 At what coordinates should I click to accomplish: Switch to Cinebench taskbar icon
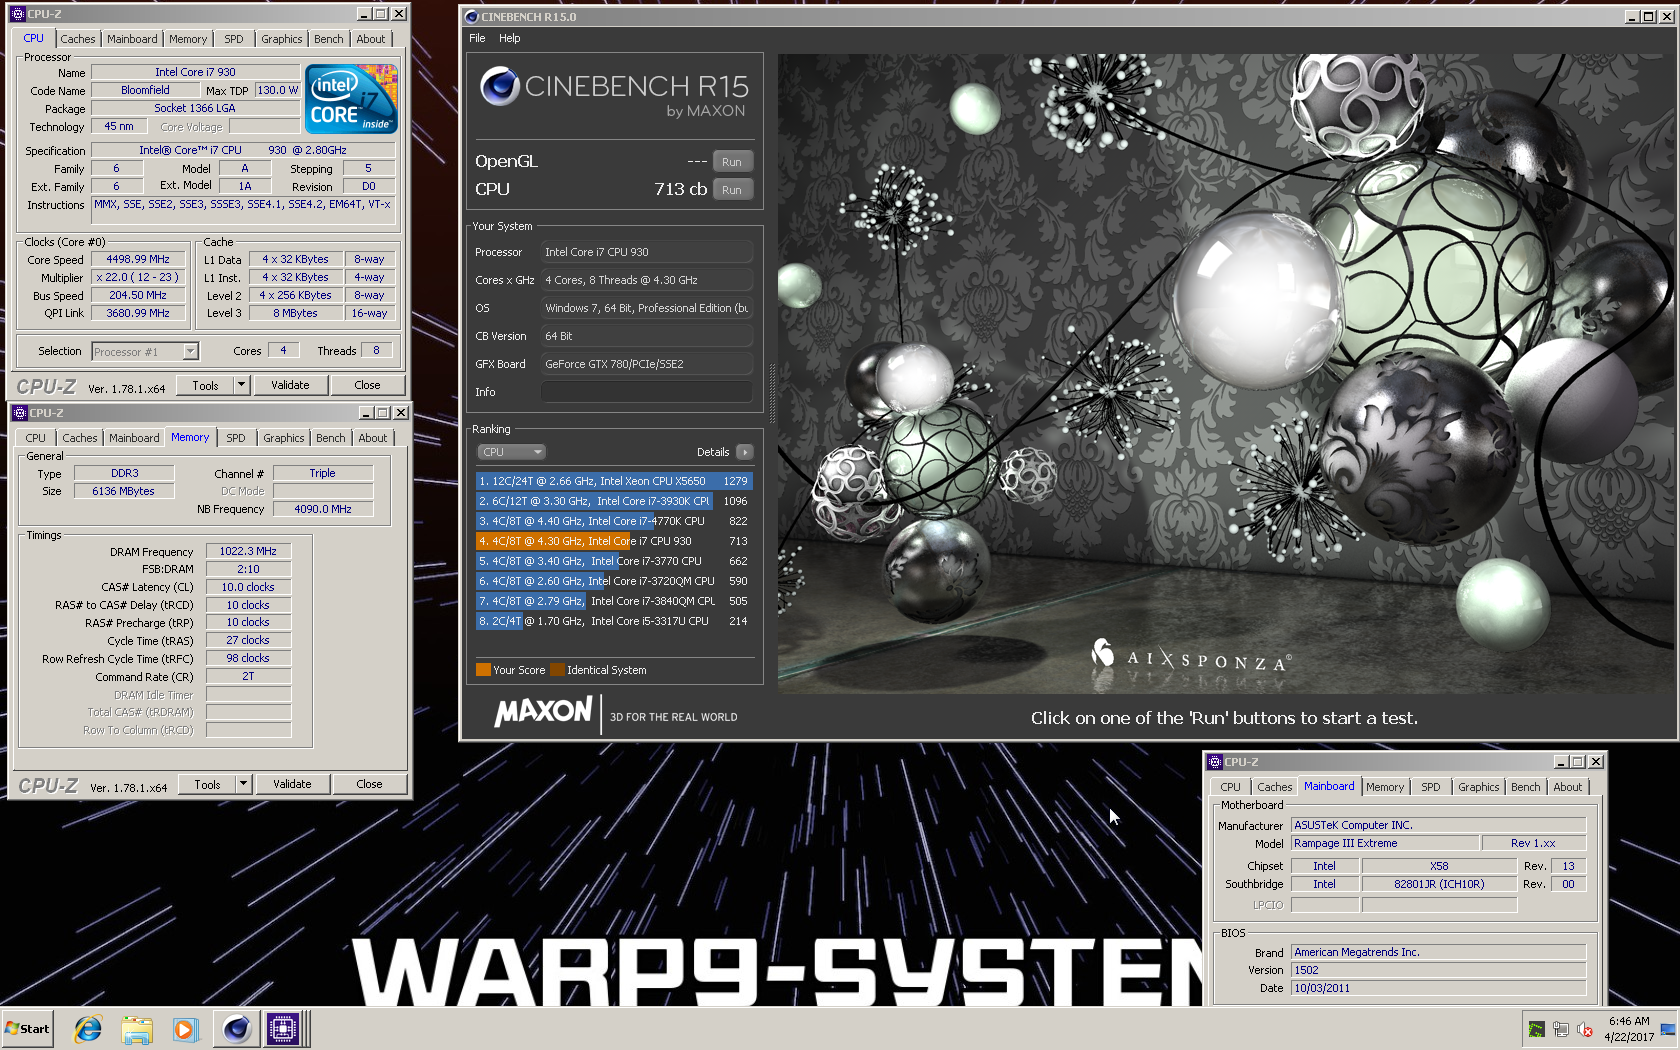pyautogui.click(x=237, y=1029)
